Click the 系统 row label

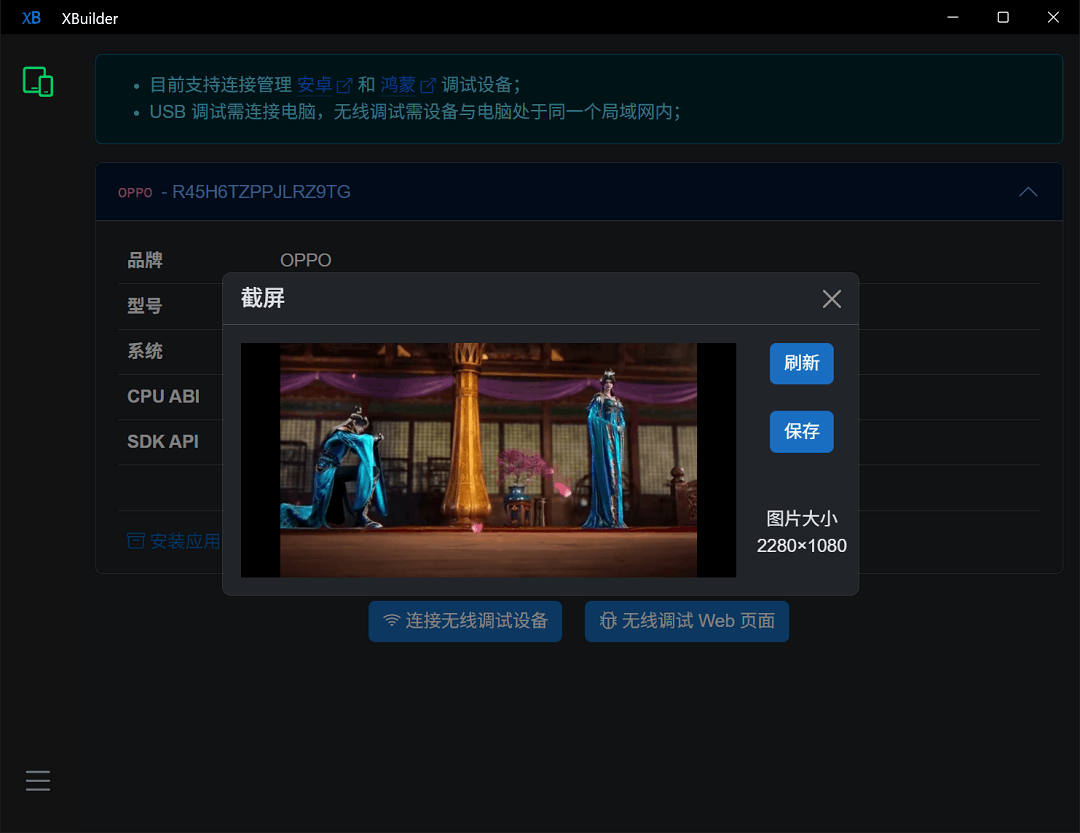tap(145, 351)
